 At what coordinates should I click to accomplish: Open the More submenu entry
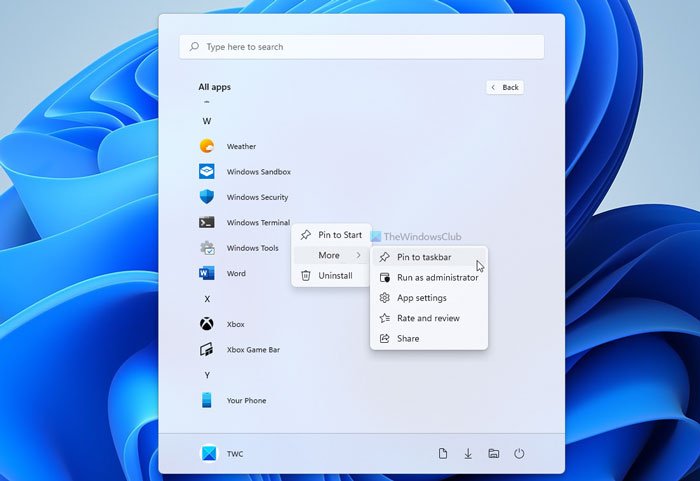pyautogui.click(x=332, y=255)
